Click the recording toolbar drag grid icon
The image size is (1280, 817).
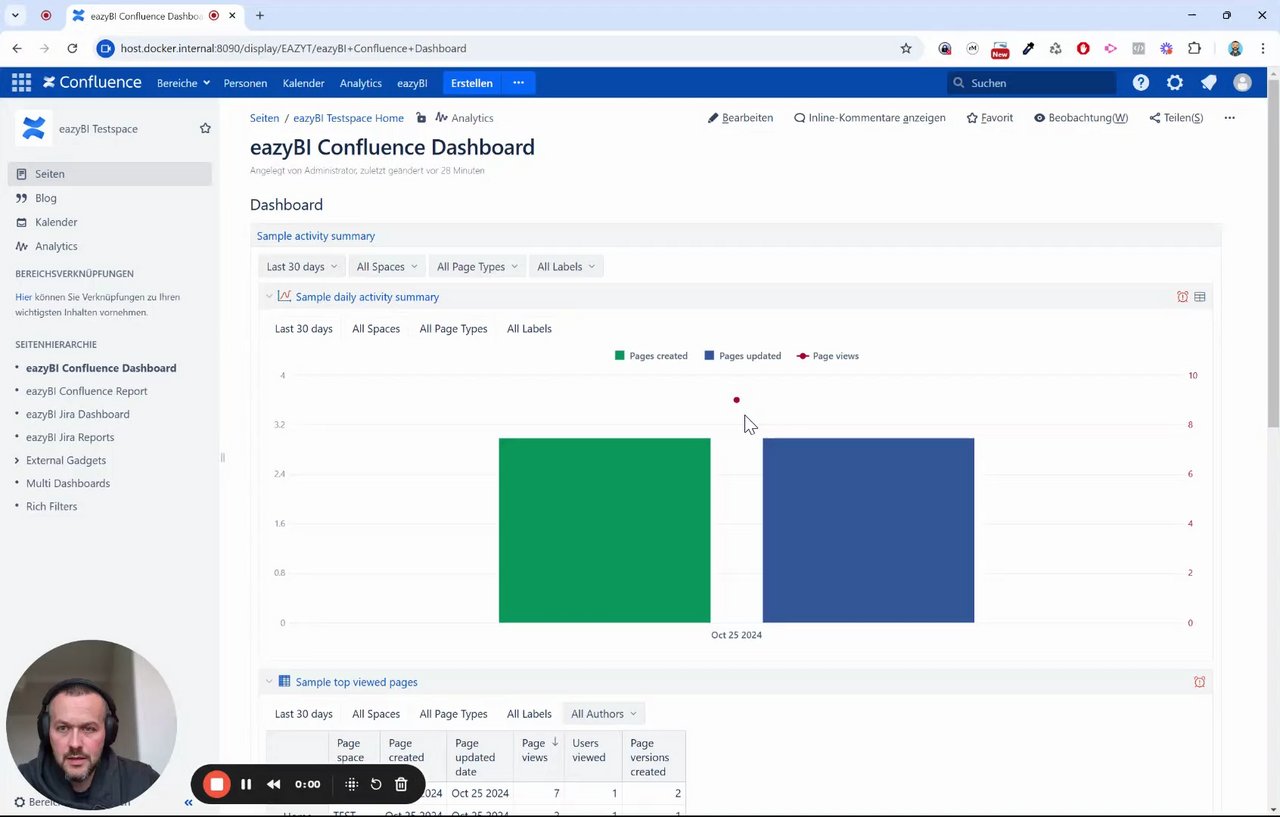point(351,784)
